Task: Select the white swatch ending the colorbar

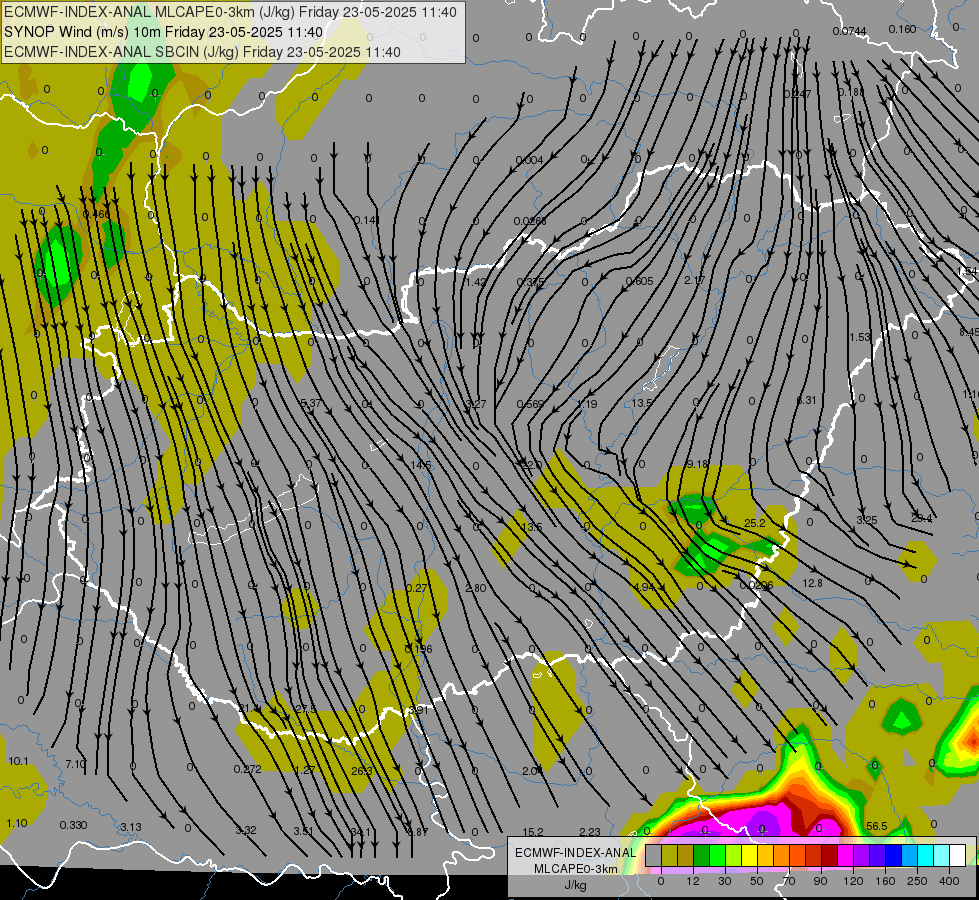Action: [x=958, y=855]
